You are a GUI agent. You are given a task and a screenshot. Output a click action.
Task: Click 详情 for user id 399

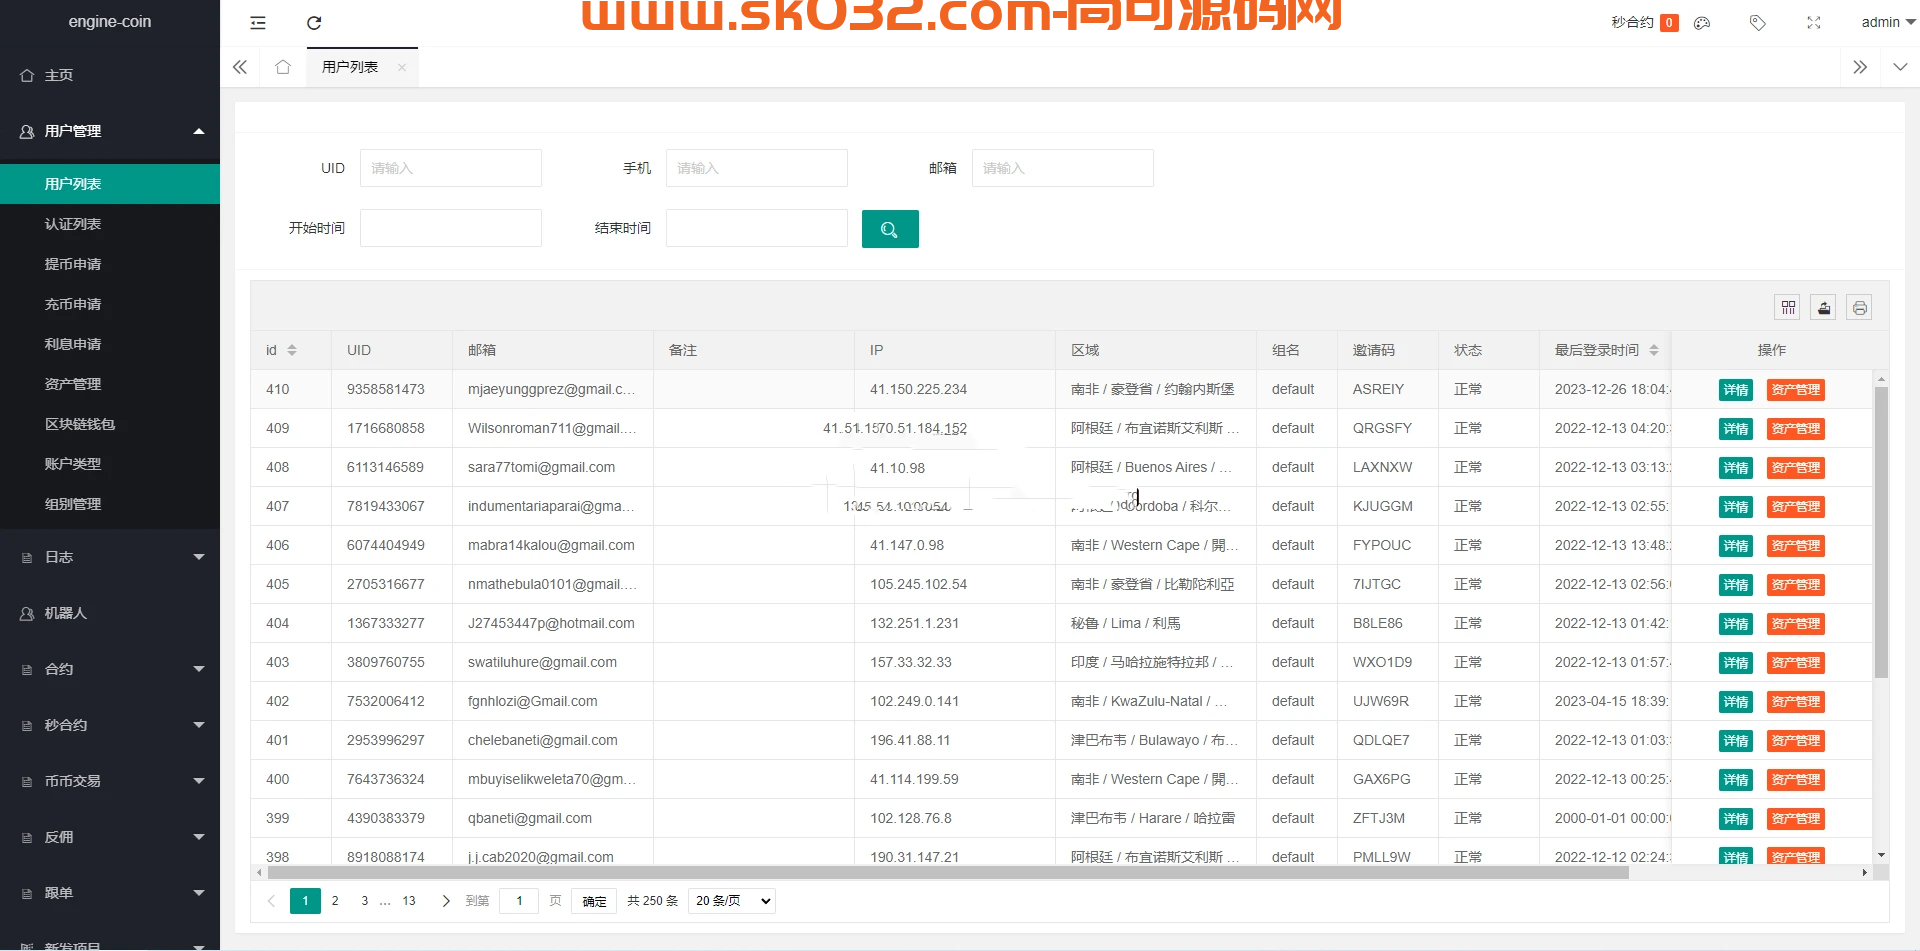click(x=1736, y=819)
